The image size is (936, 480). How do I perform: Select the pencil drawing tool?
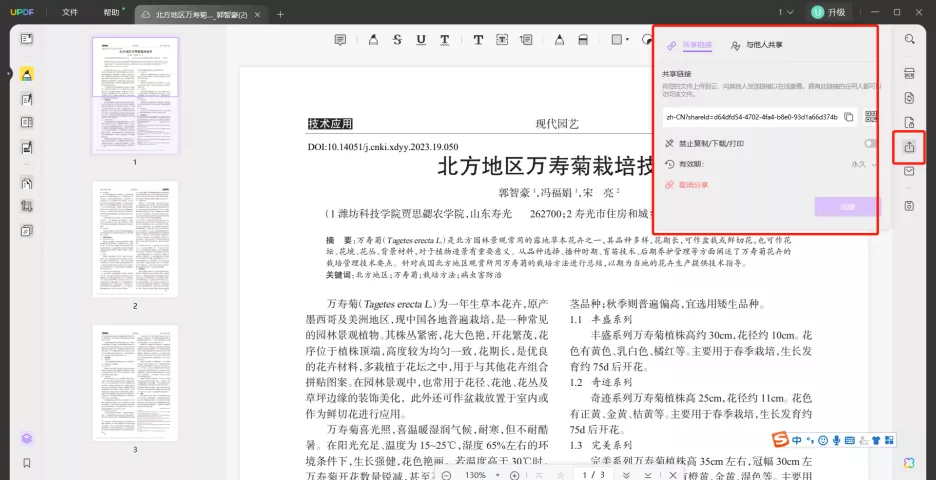(x=559, y=40)
